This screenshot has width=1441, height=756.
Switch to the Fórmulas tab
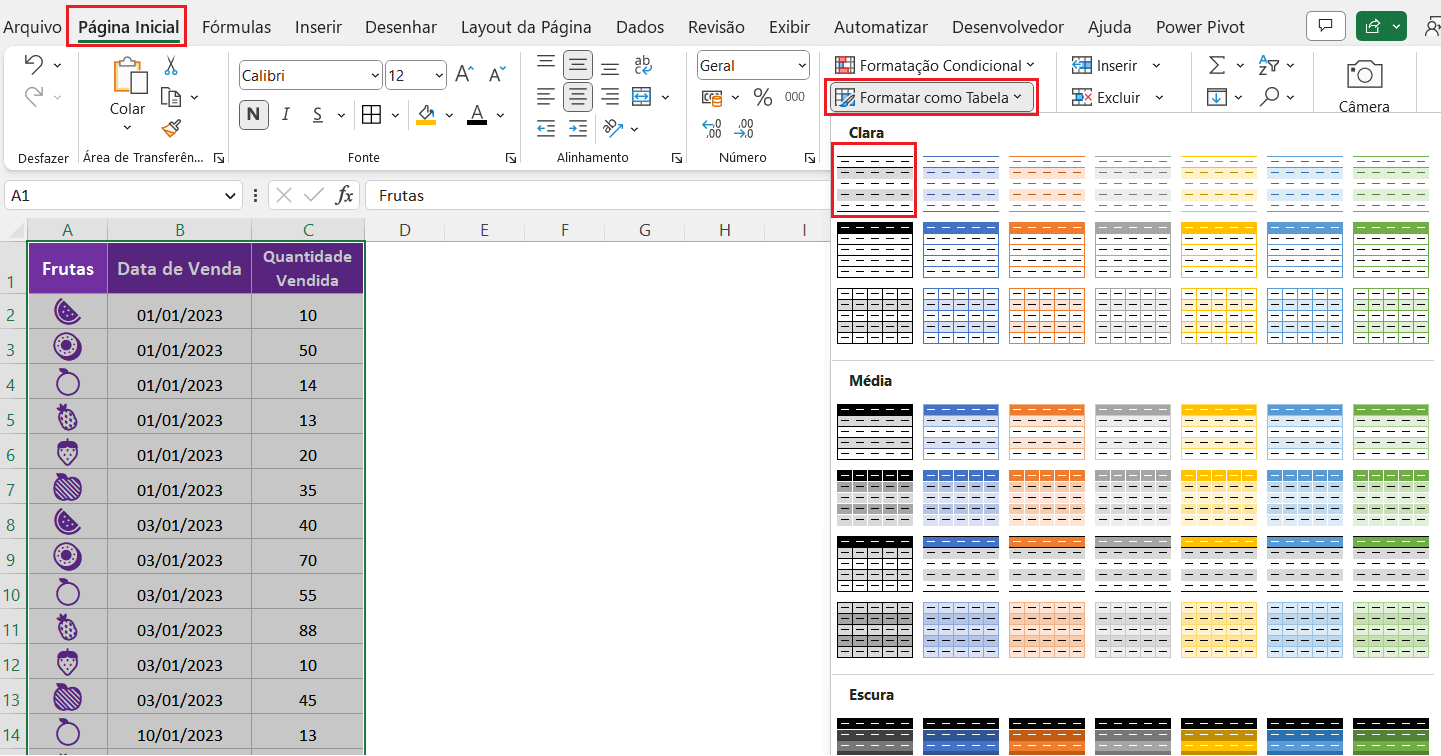[236, 27]
